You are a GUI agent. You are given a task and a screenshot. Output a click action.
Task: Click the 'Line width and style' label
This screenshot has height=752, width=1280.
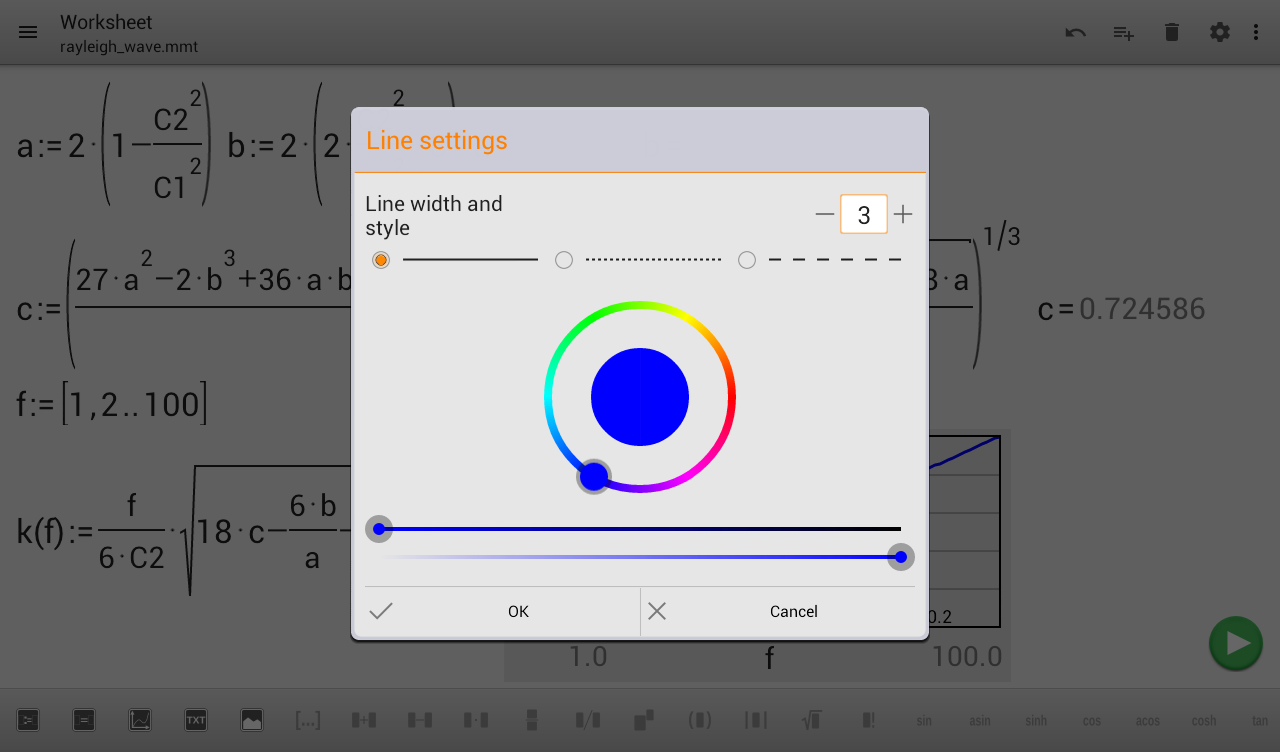tap(434, 216)
